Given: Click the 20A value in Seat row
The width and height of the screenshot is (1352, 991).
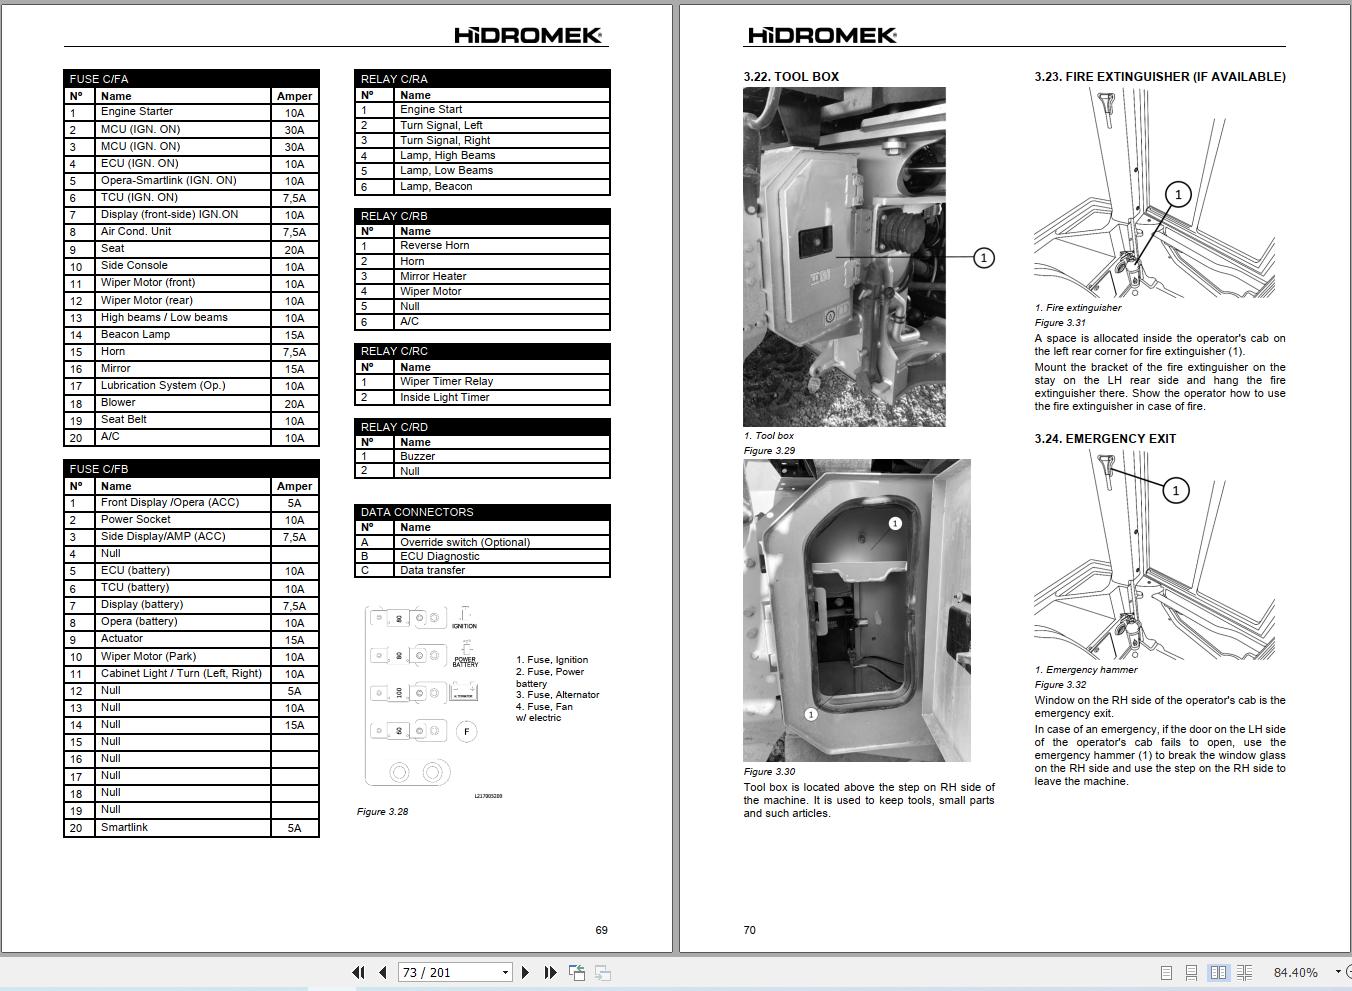Looking at the screenshot, I should point(294,250).
